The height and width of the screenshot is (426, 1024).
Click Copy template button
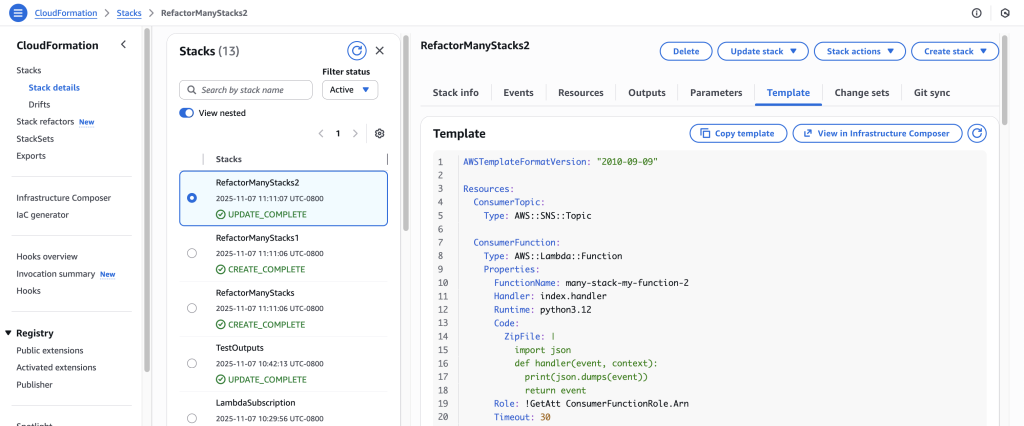738,133
